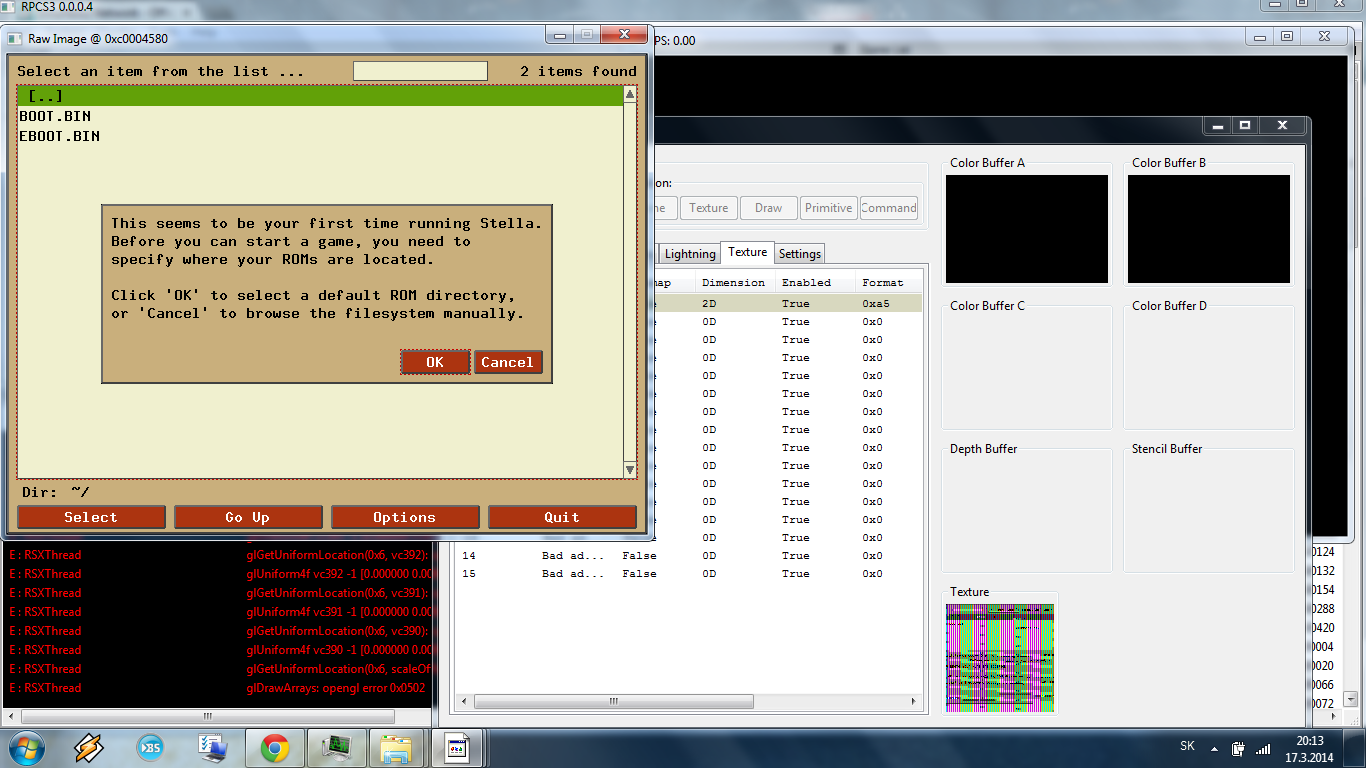1366x768 pixels.
Task: Click the Color Buffer A preview
Action: (x=1027, y=229)
